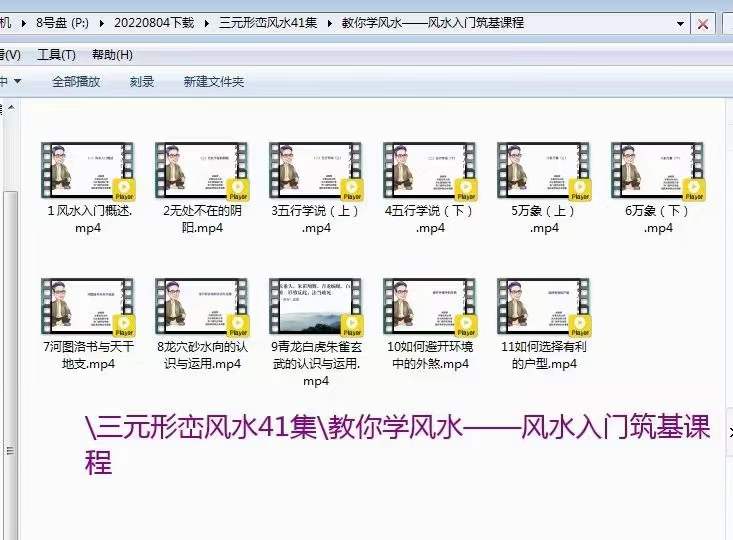Open the 工具(T) menu
Screen dimensions: 733x540
(57, 55)
